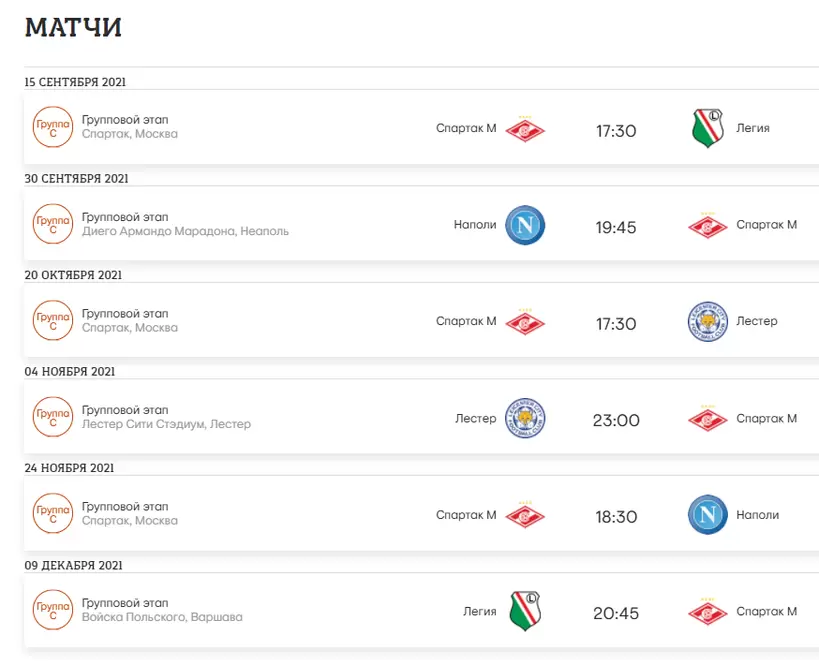This screenshot has width=819, height=665.
Task: Click the МАТЧИ section heading
Action: tap(73, 27)
